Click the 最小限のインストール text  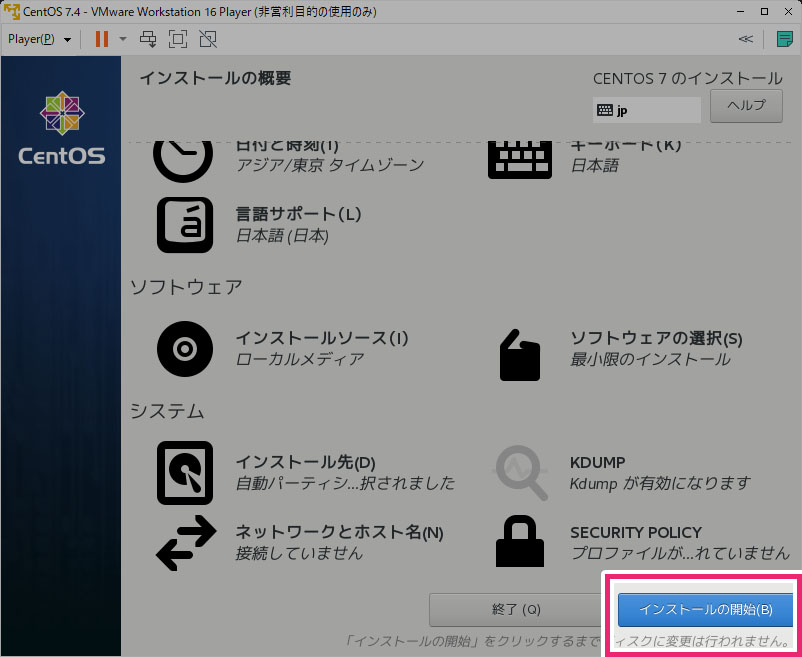650,359
